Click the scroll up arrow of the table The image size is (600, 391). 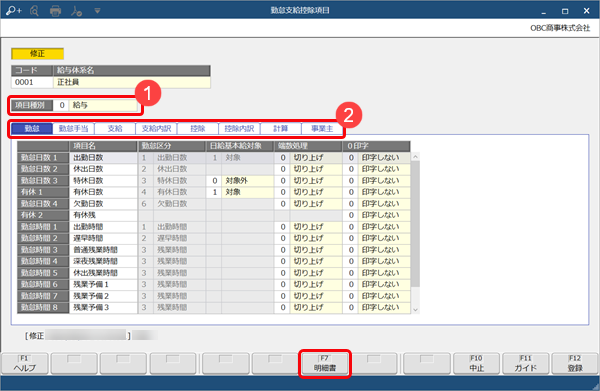click(415, 157)
